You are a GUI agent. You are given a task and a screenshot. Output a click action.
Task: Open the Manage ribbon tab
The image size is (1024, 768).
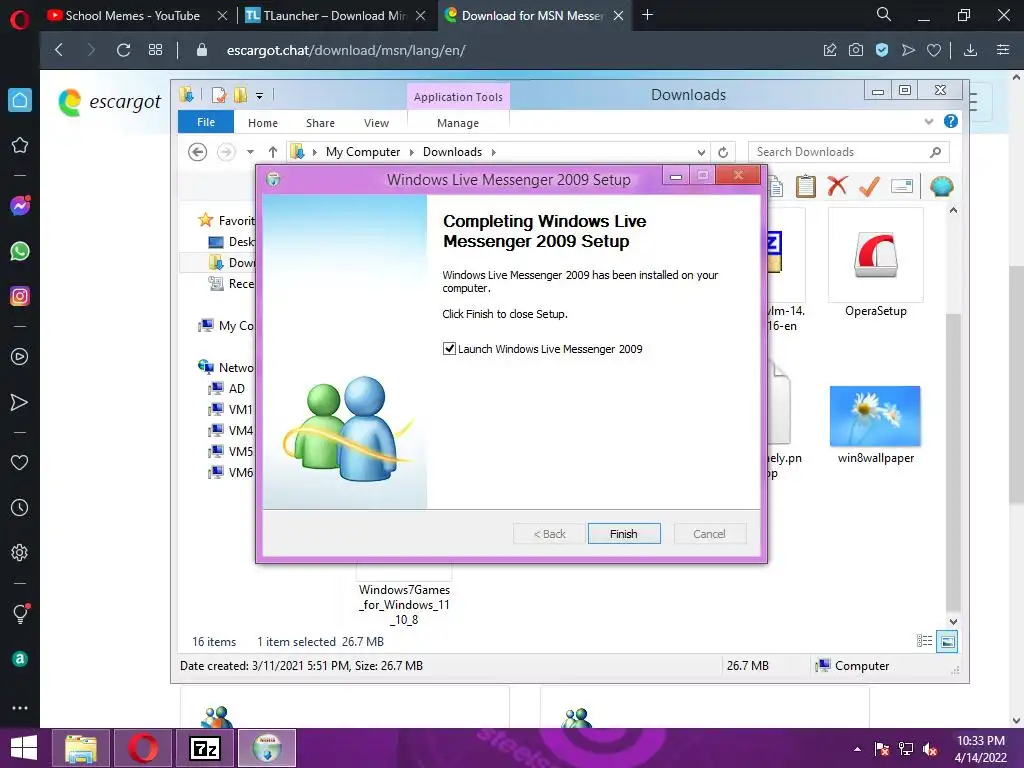tap(458, 123)
